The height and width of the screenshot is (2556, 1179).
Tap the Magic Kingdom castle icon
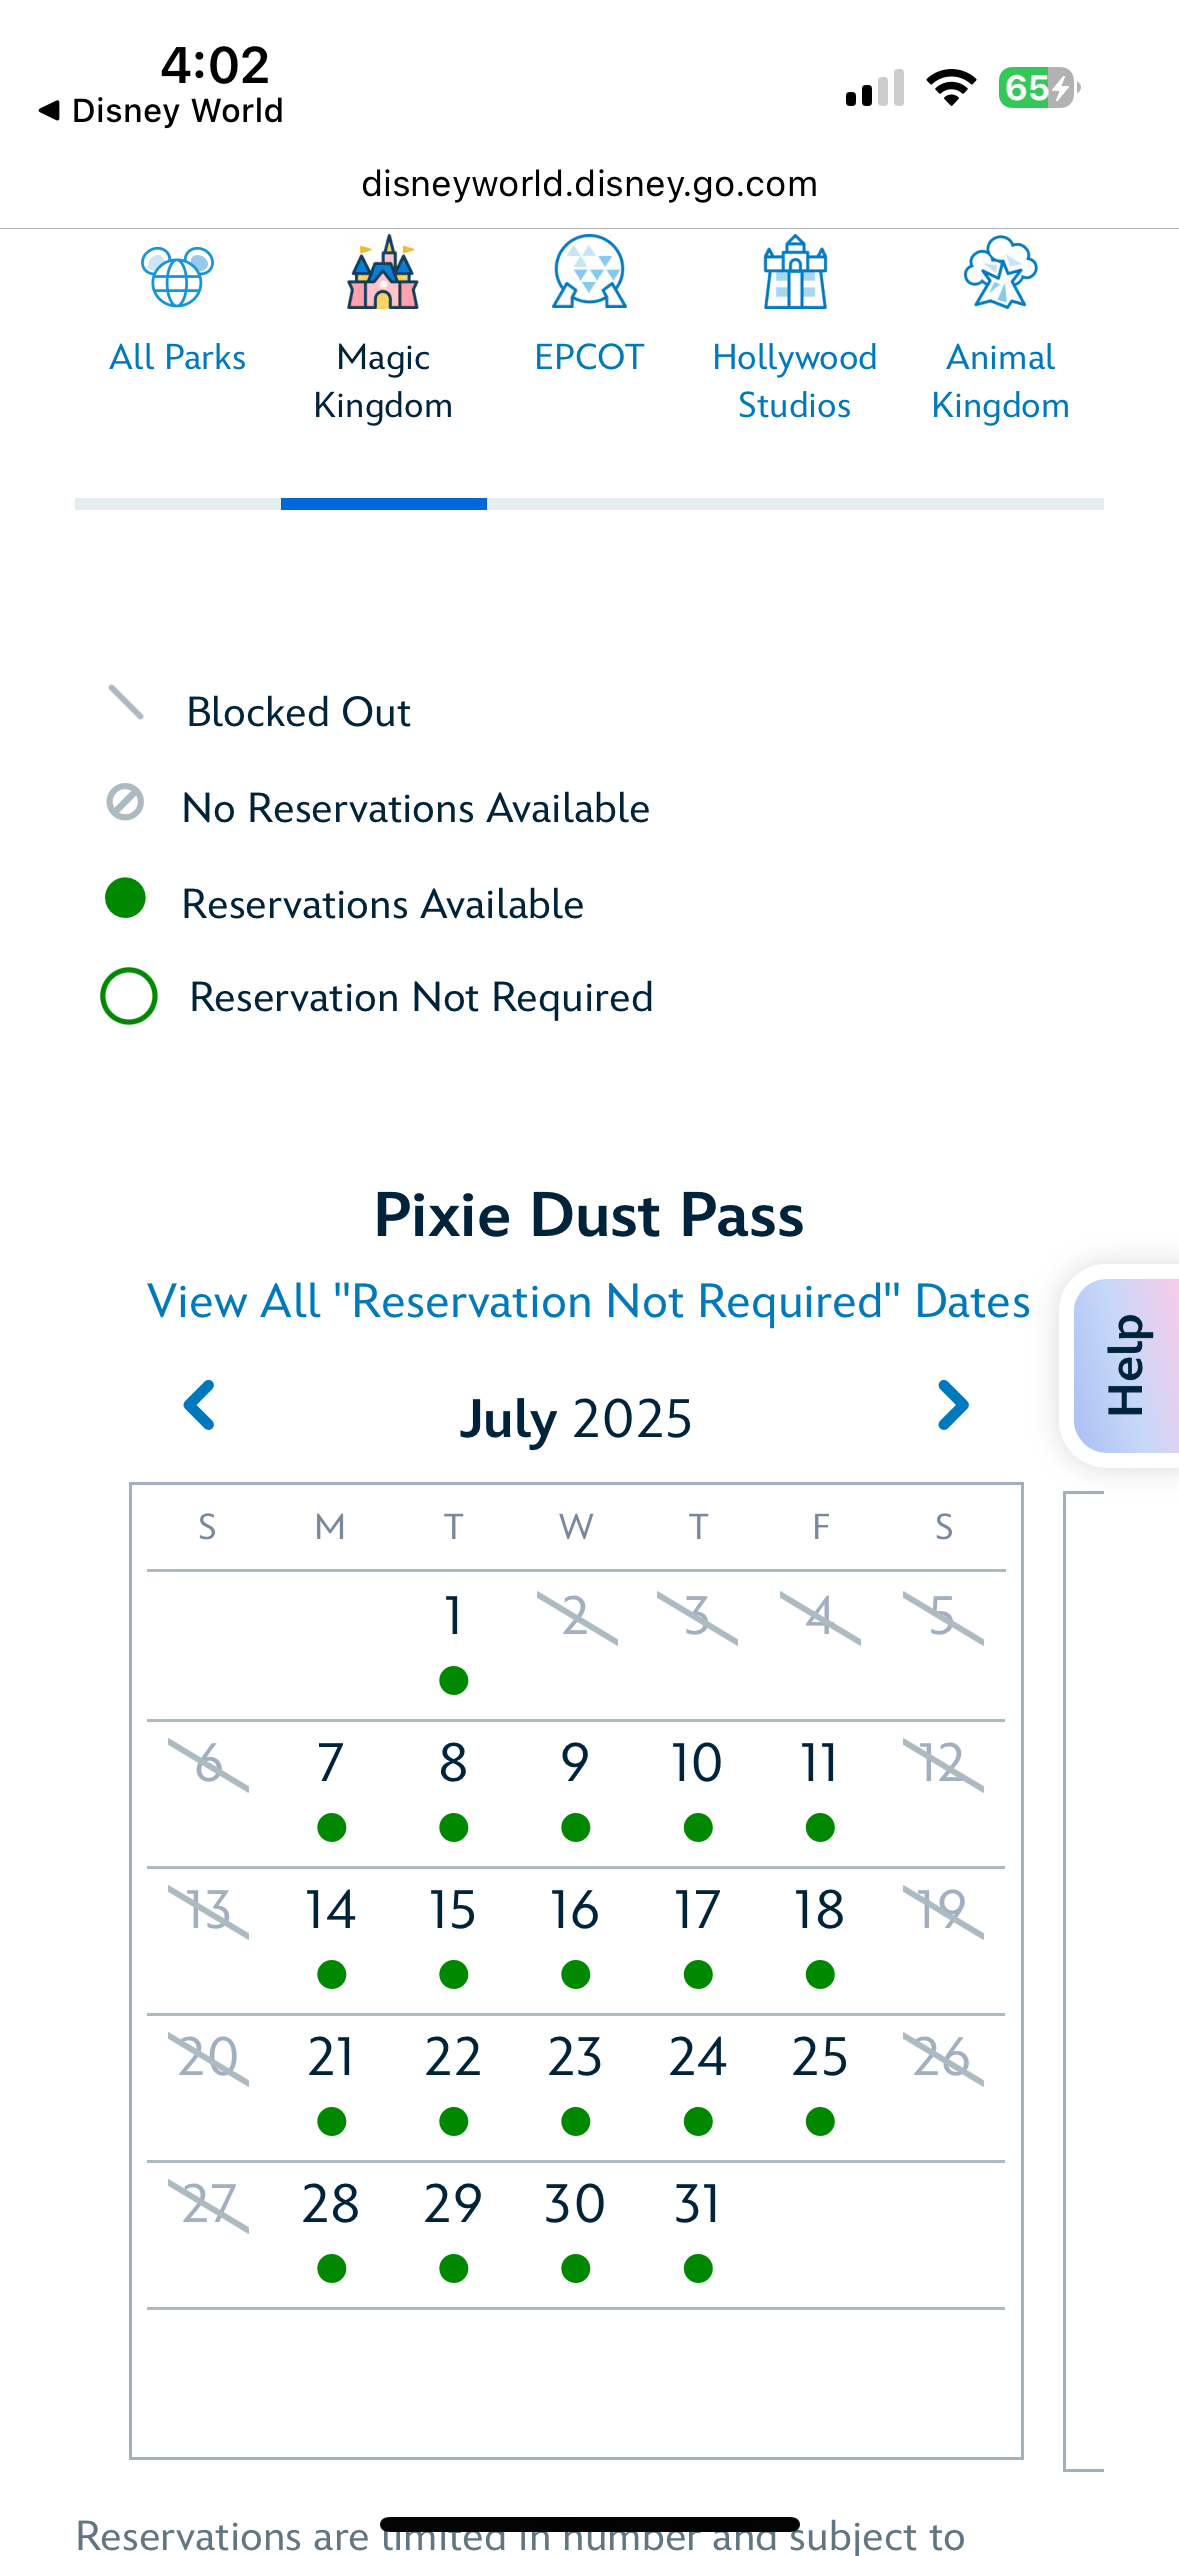coord(383,273)
